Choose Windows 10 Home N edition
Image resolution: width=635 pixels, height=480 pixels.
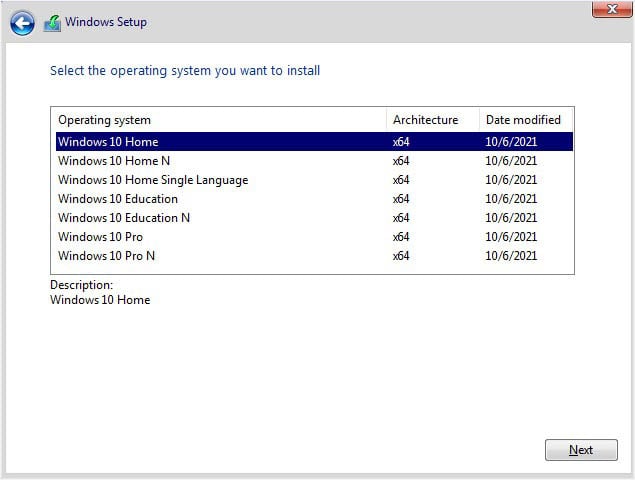[x=114, y=161]
